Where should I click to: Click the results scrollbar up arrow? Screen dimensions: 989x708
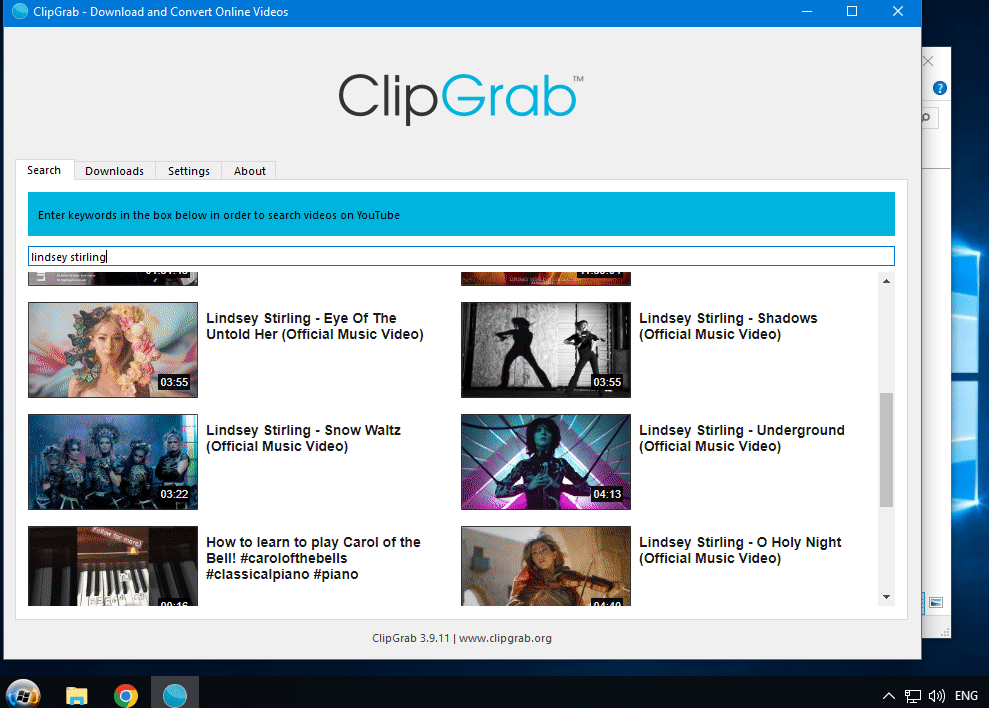coord(886,281)
